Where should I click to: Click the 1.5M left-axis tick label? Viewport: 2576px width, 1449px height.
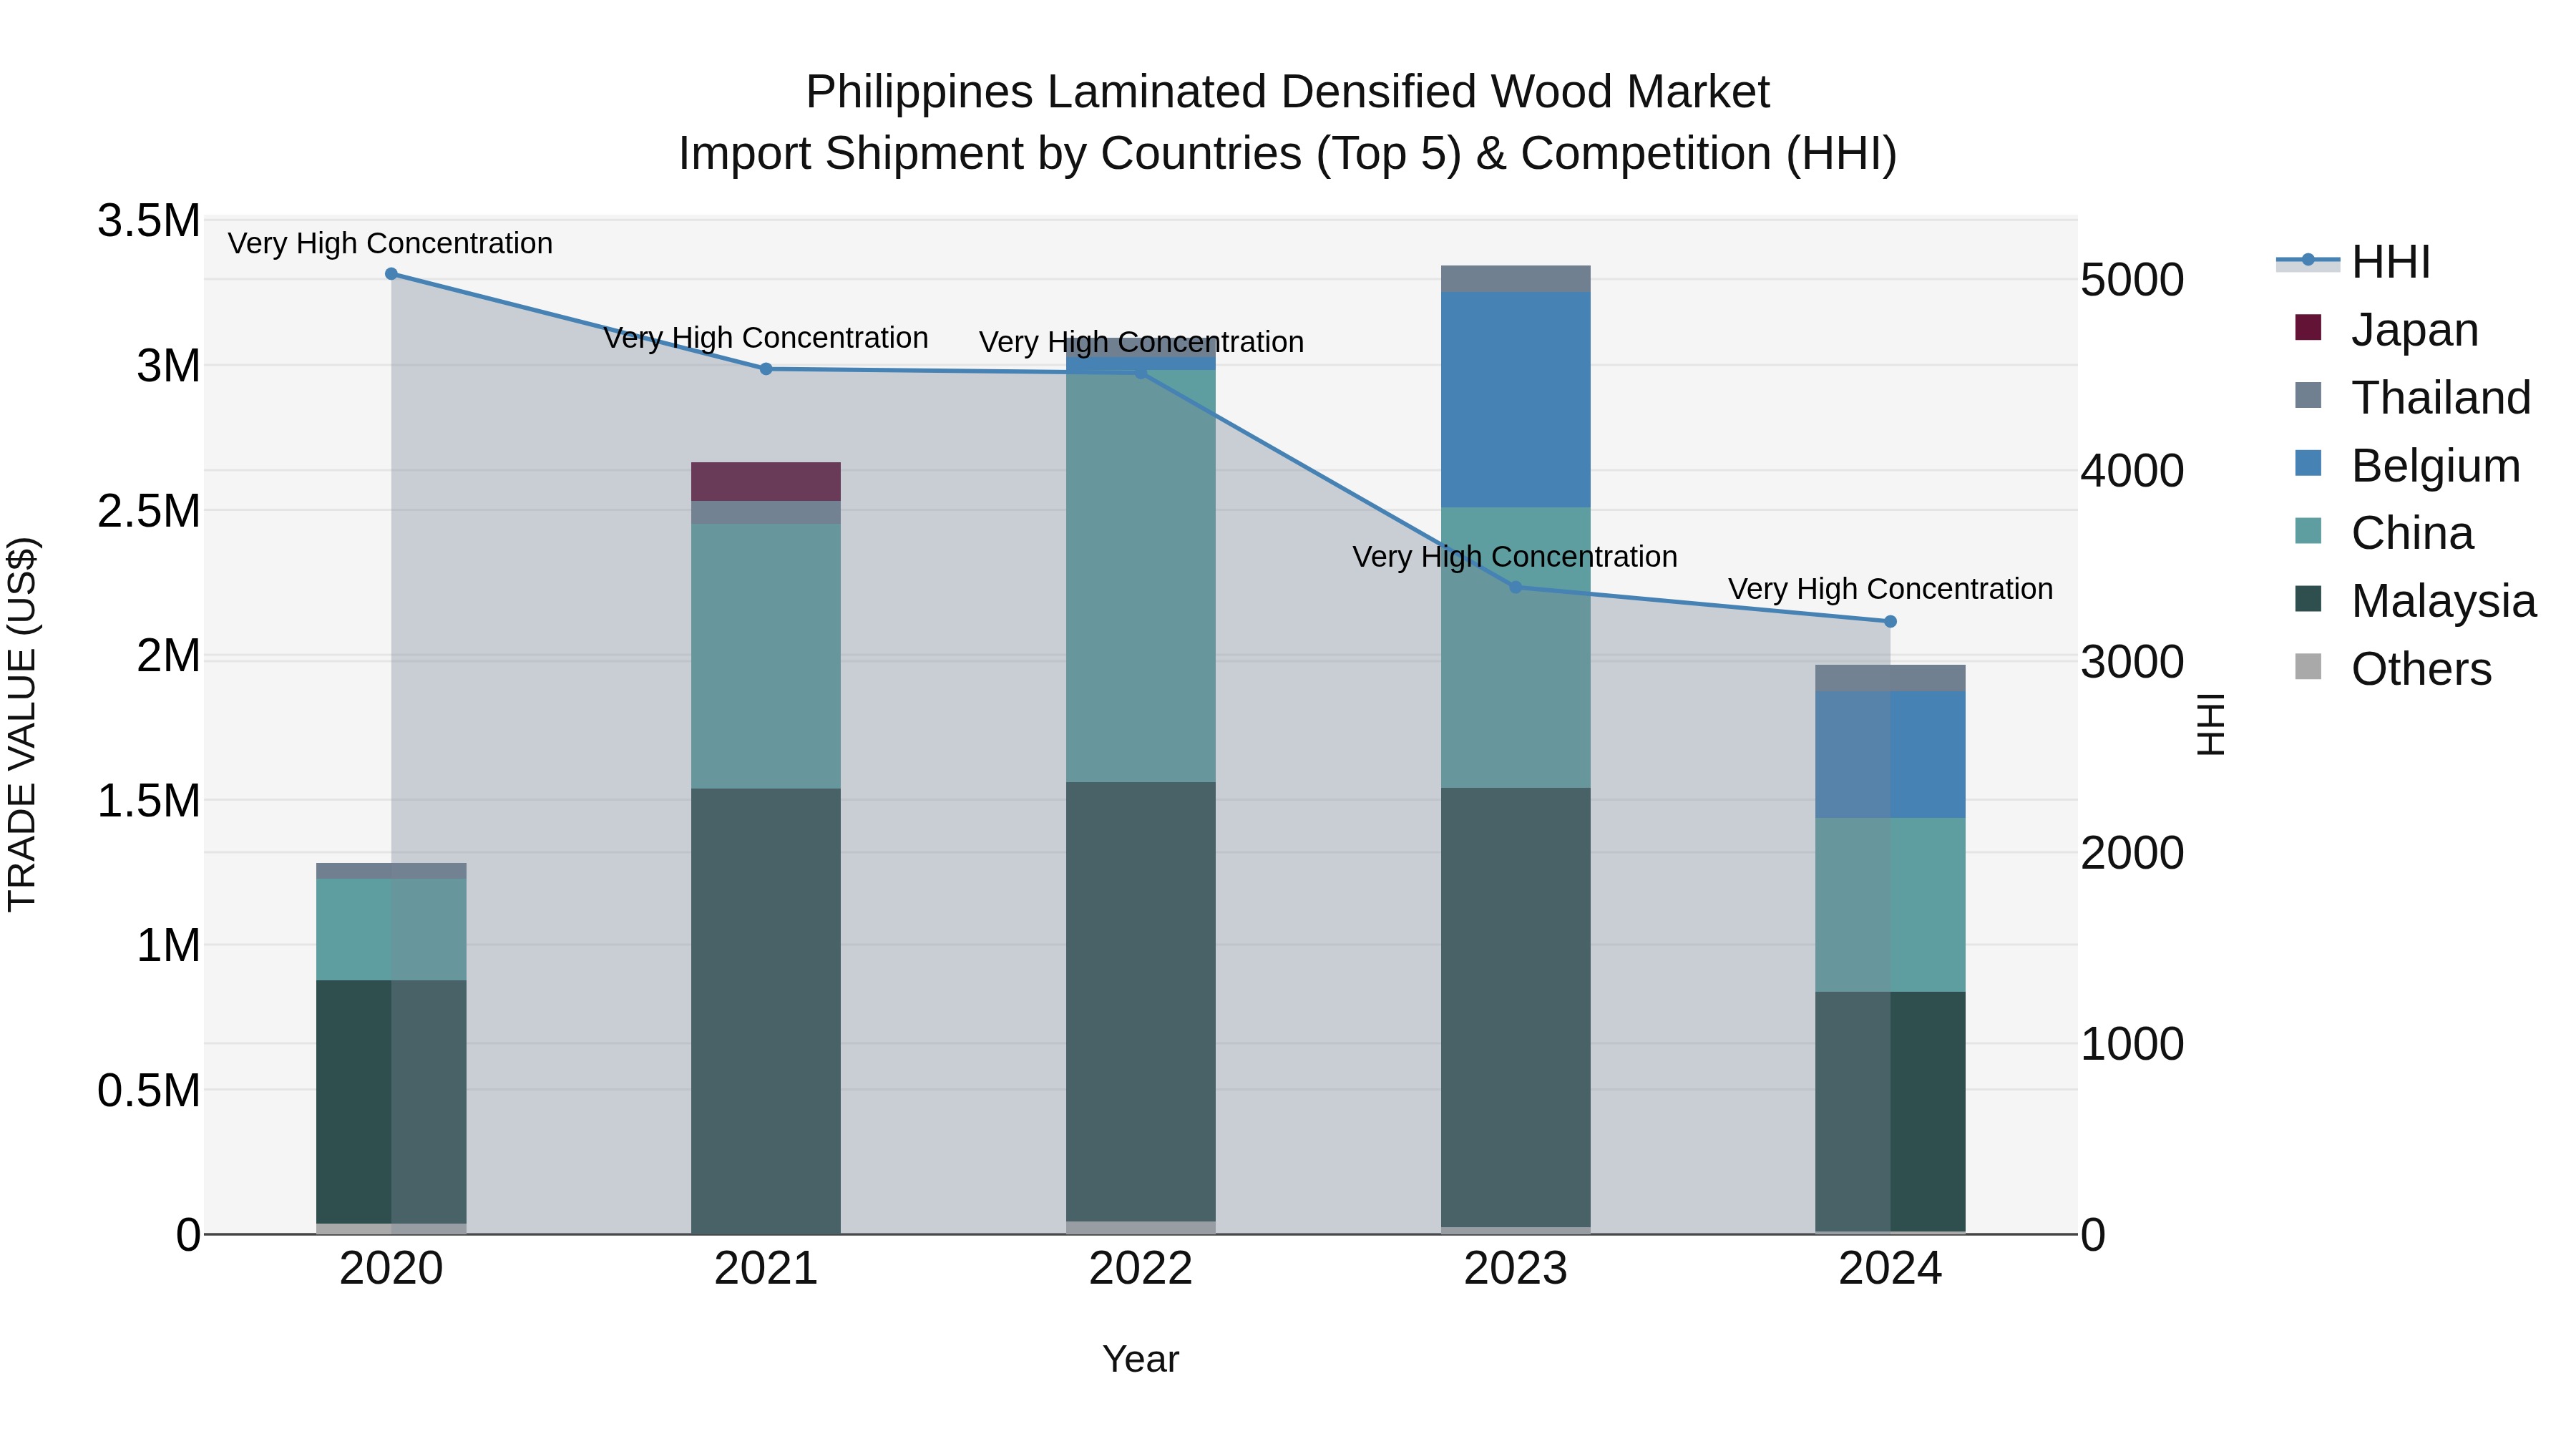point(149,800)
